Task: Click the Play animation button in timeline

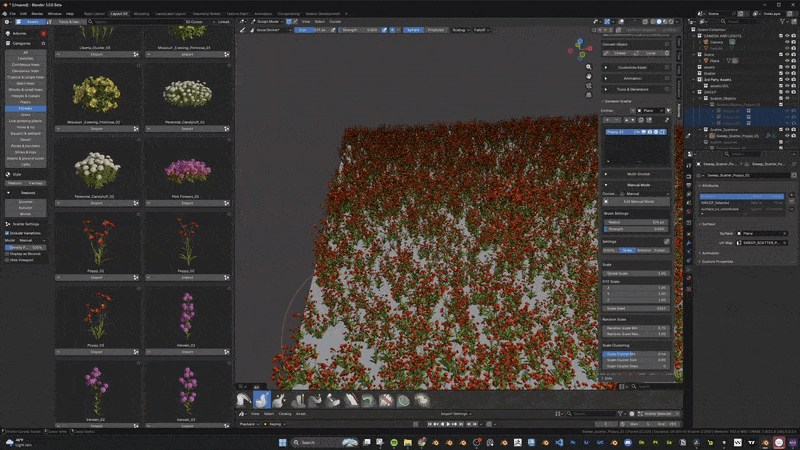Action: click(x=448, y=424)
